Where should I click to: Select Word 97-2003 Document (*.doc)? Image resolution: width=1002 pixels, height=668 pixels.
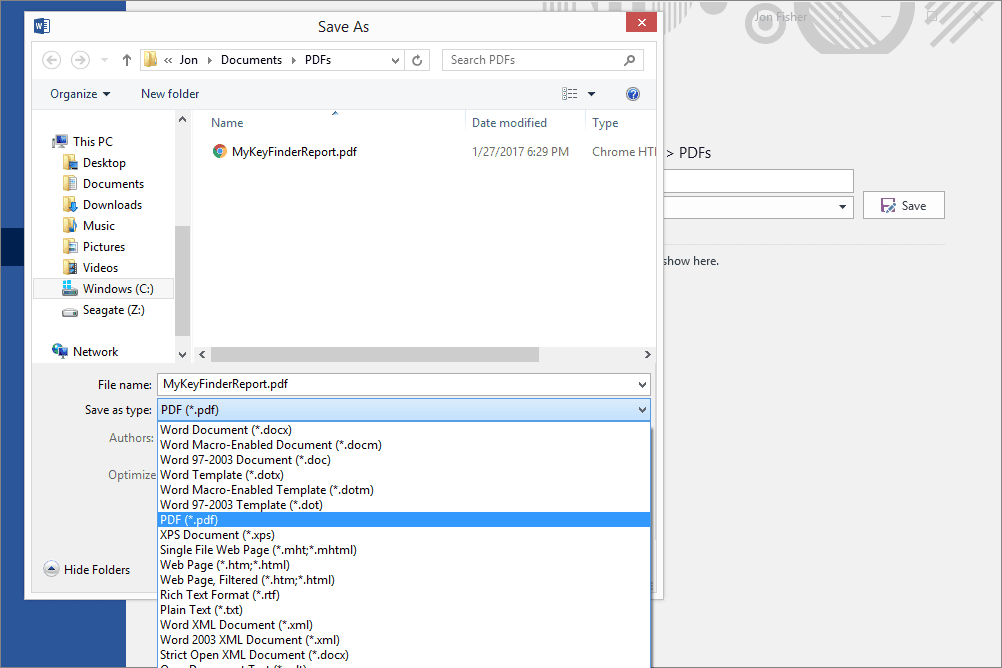tap(404, 460)
